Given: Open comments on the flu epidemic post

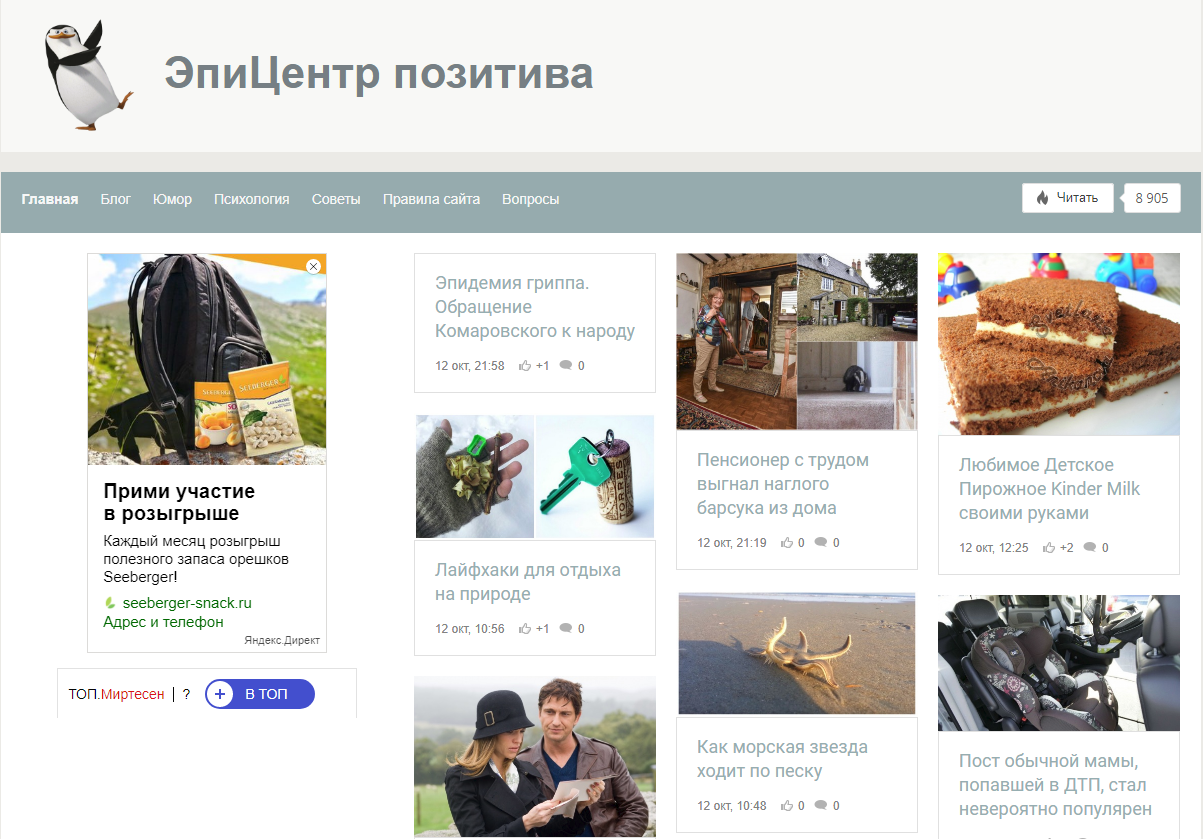Looking at the screenshot, I should click(566, 366).
